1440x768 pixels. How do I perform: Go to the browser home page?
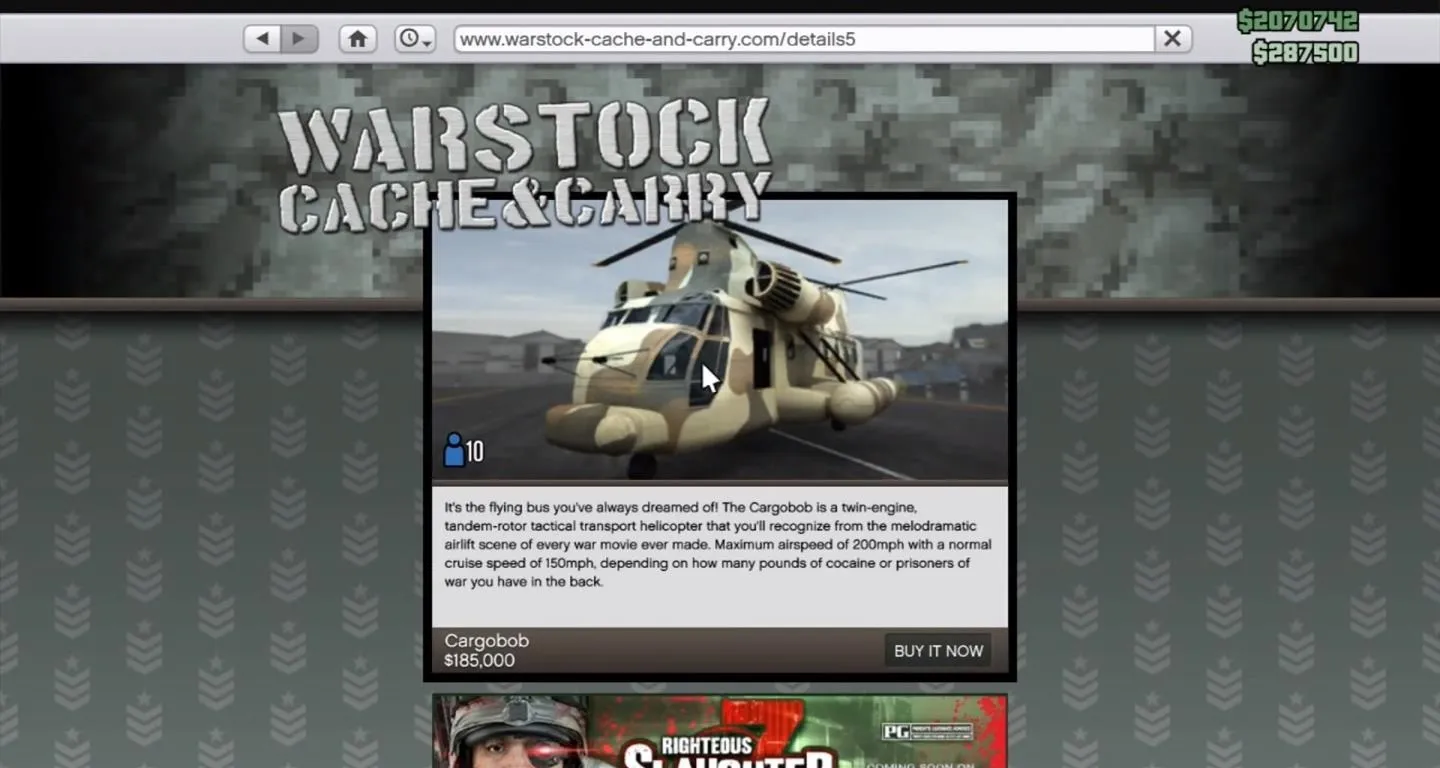pyautogui.click(x=357, y=39)
